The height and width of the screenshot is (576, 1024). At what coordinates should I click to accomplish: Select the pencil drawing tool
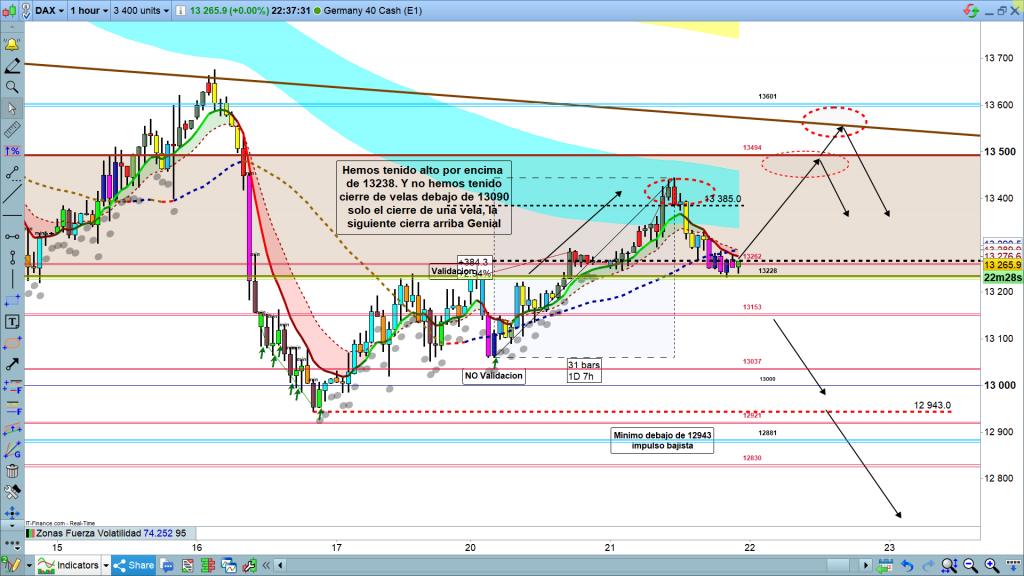[12, 66]
